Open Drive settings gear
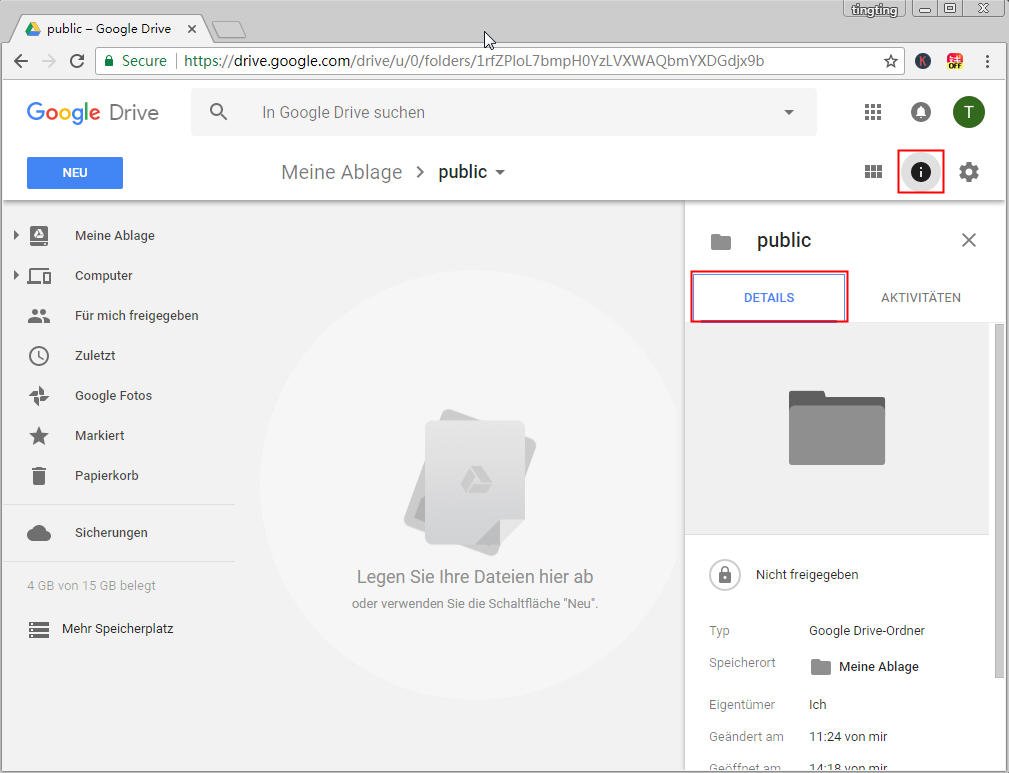The image size is (1009, 773). point(968,172)
